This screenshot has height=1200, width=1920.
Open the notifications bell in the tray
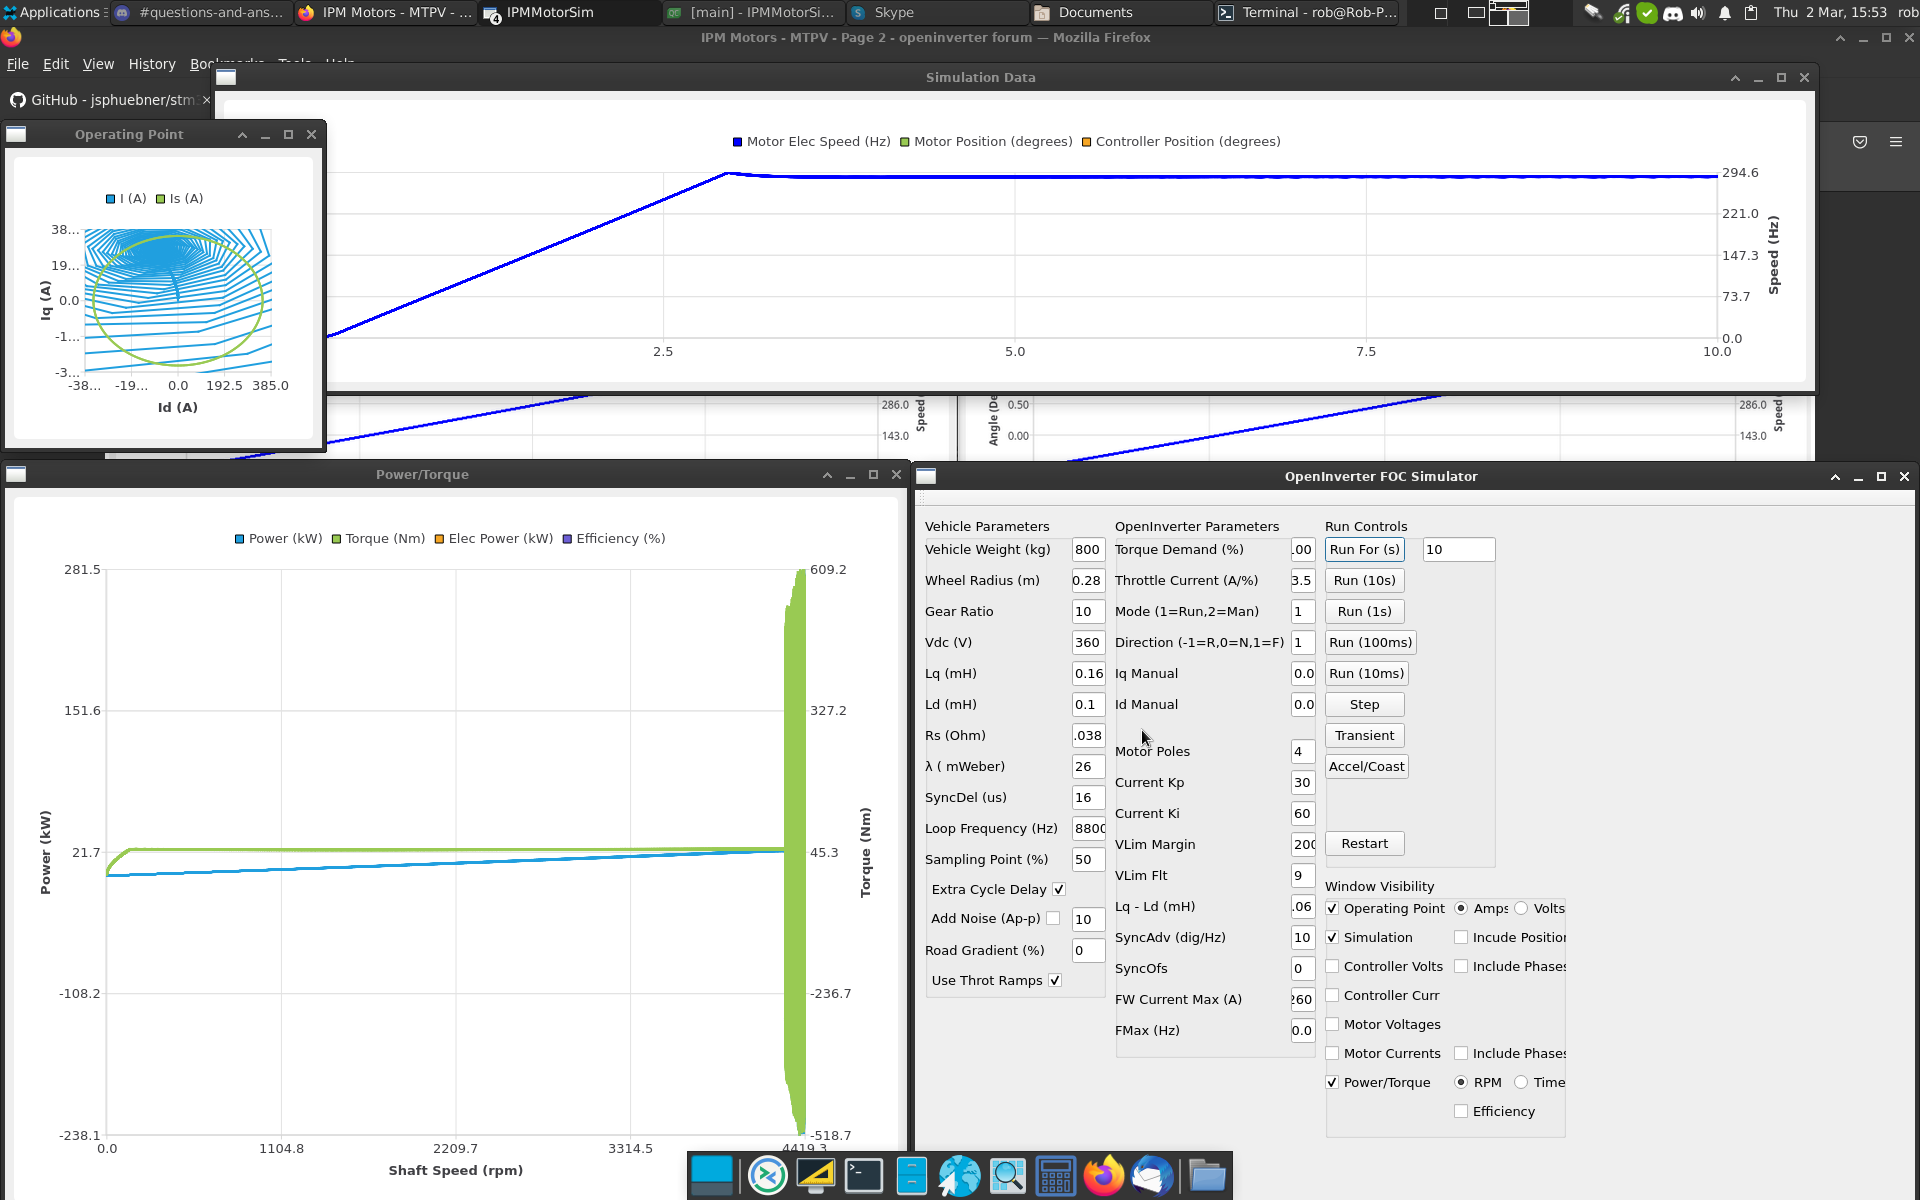point(1724,13)
